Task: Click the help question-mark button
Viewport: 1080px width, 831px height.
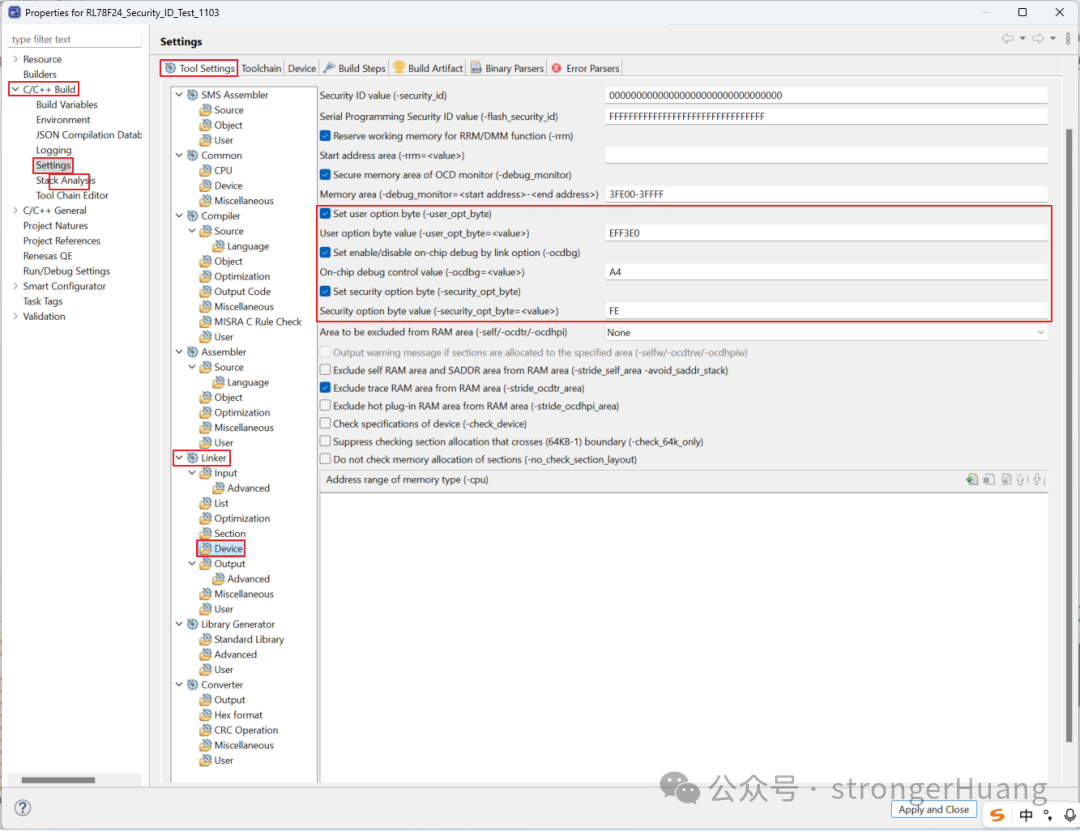Action: 22,807
